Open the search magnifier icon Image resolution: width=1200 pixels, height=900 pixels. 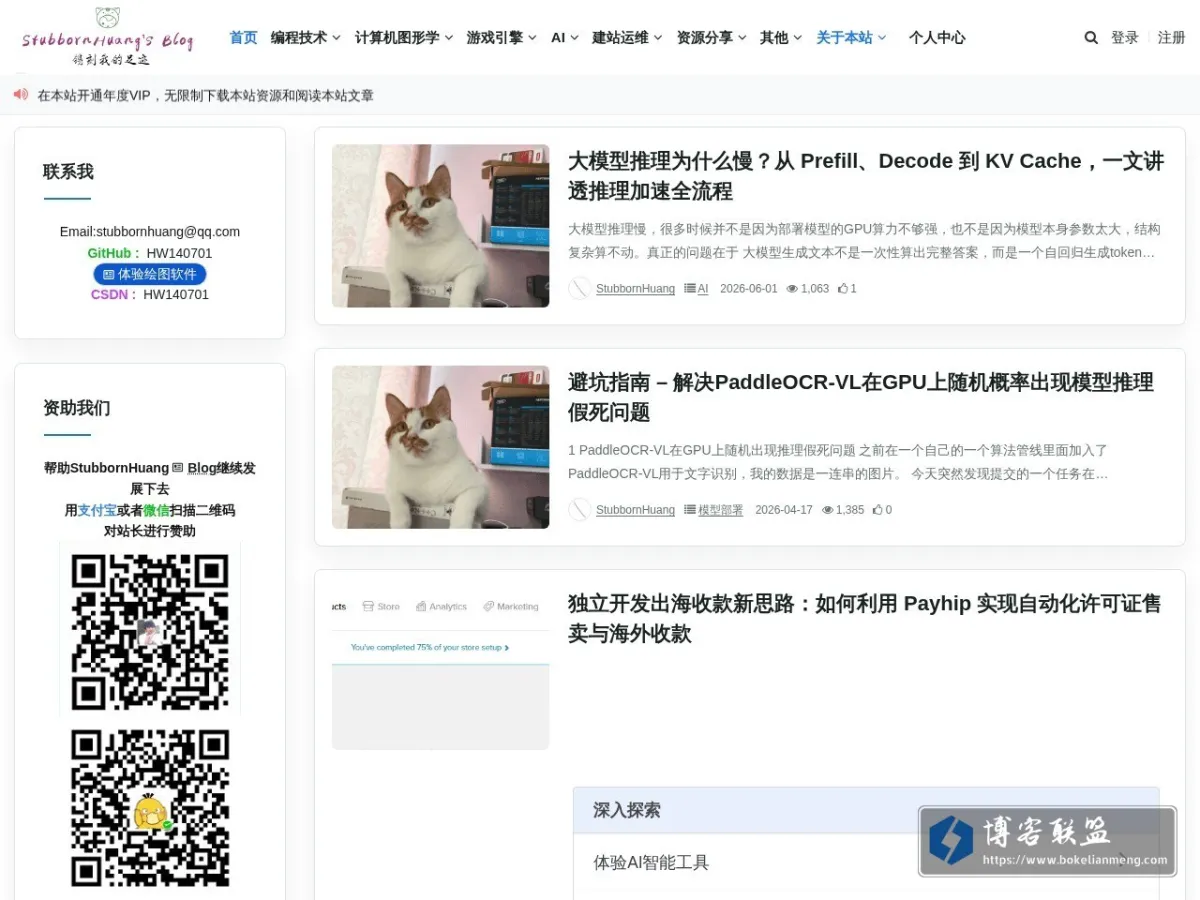[1091, 38]
